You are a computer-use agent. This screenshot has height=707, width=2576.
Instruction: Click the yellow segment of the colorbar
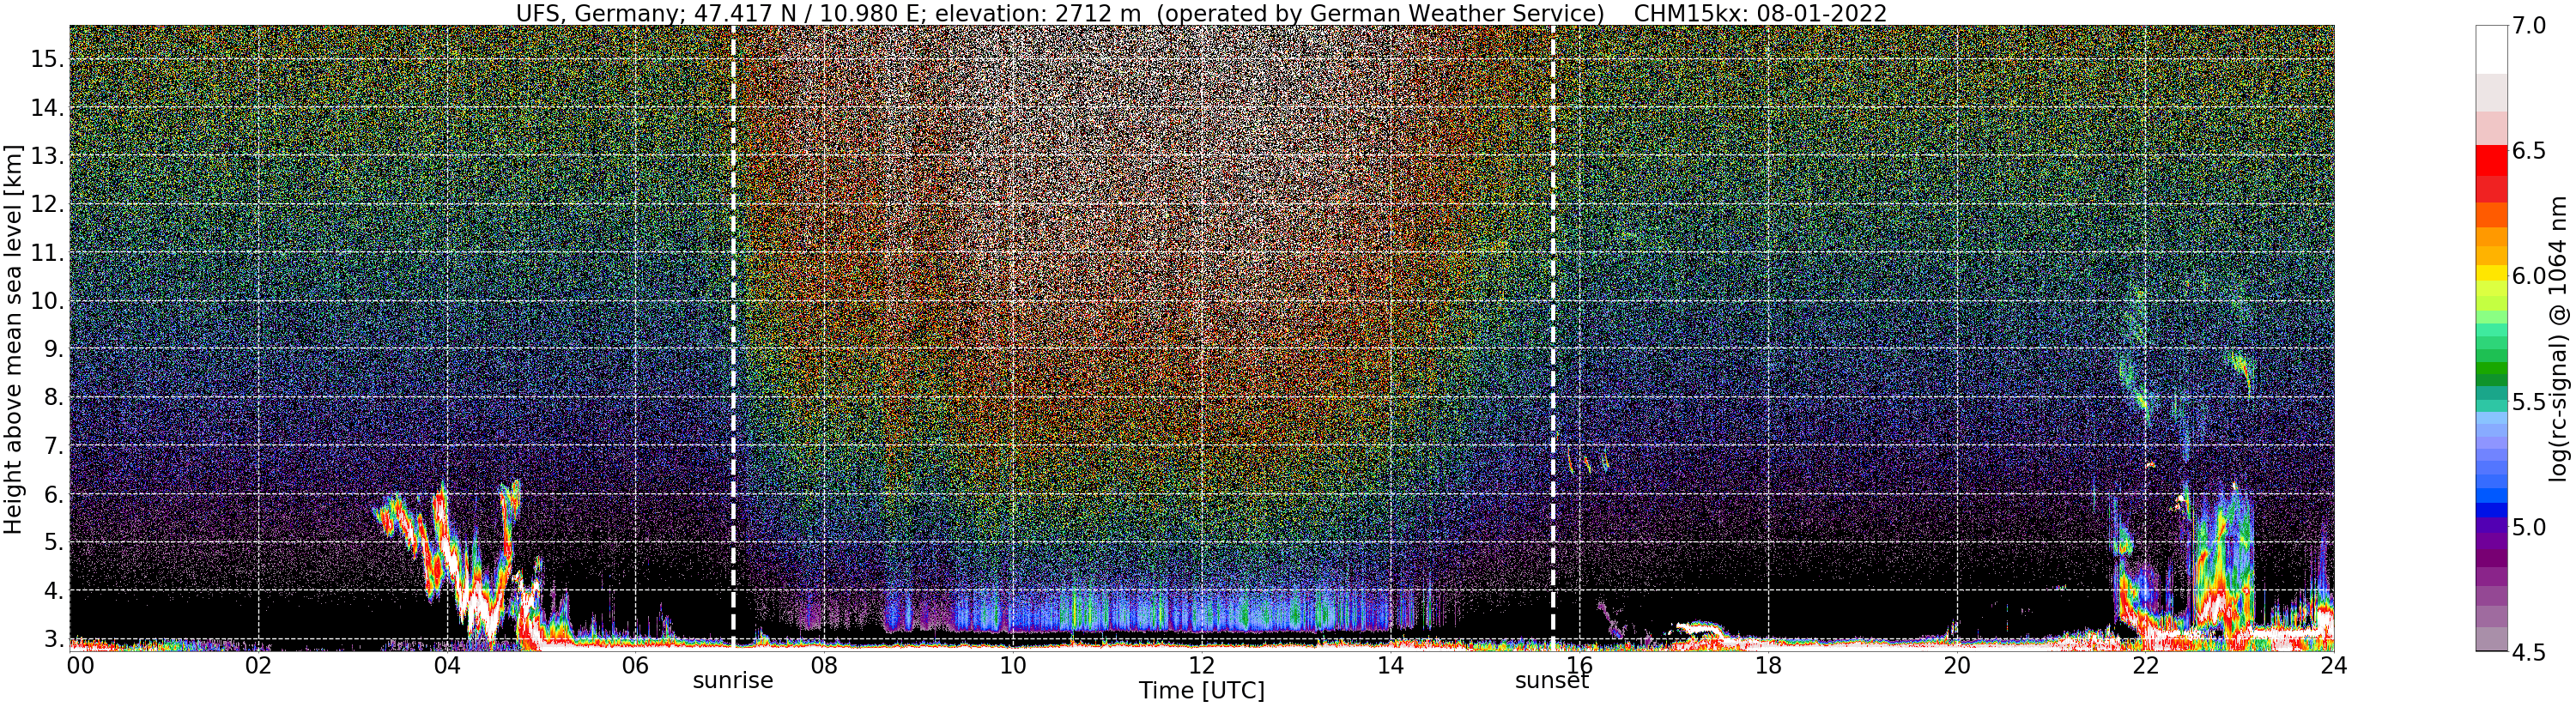(2491, 273)
